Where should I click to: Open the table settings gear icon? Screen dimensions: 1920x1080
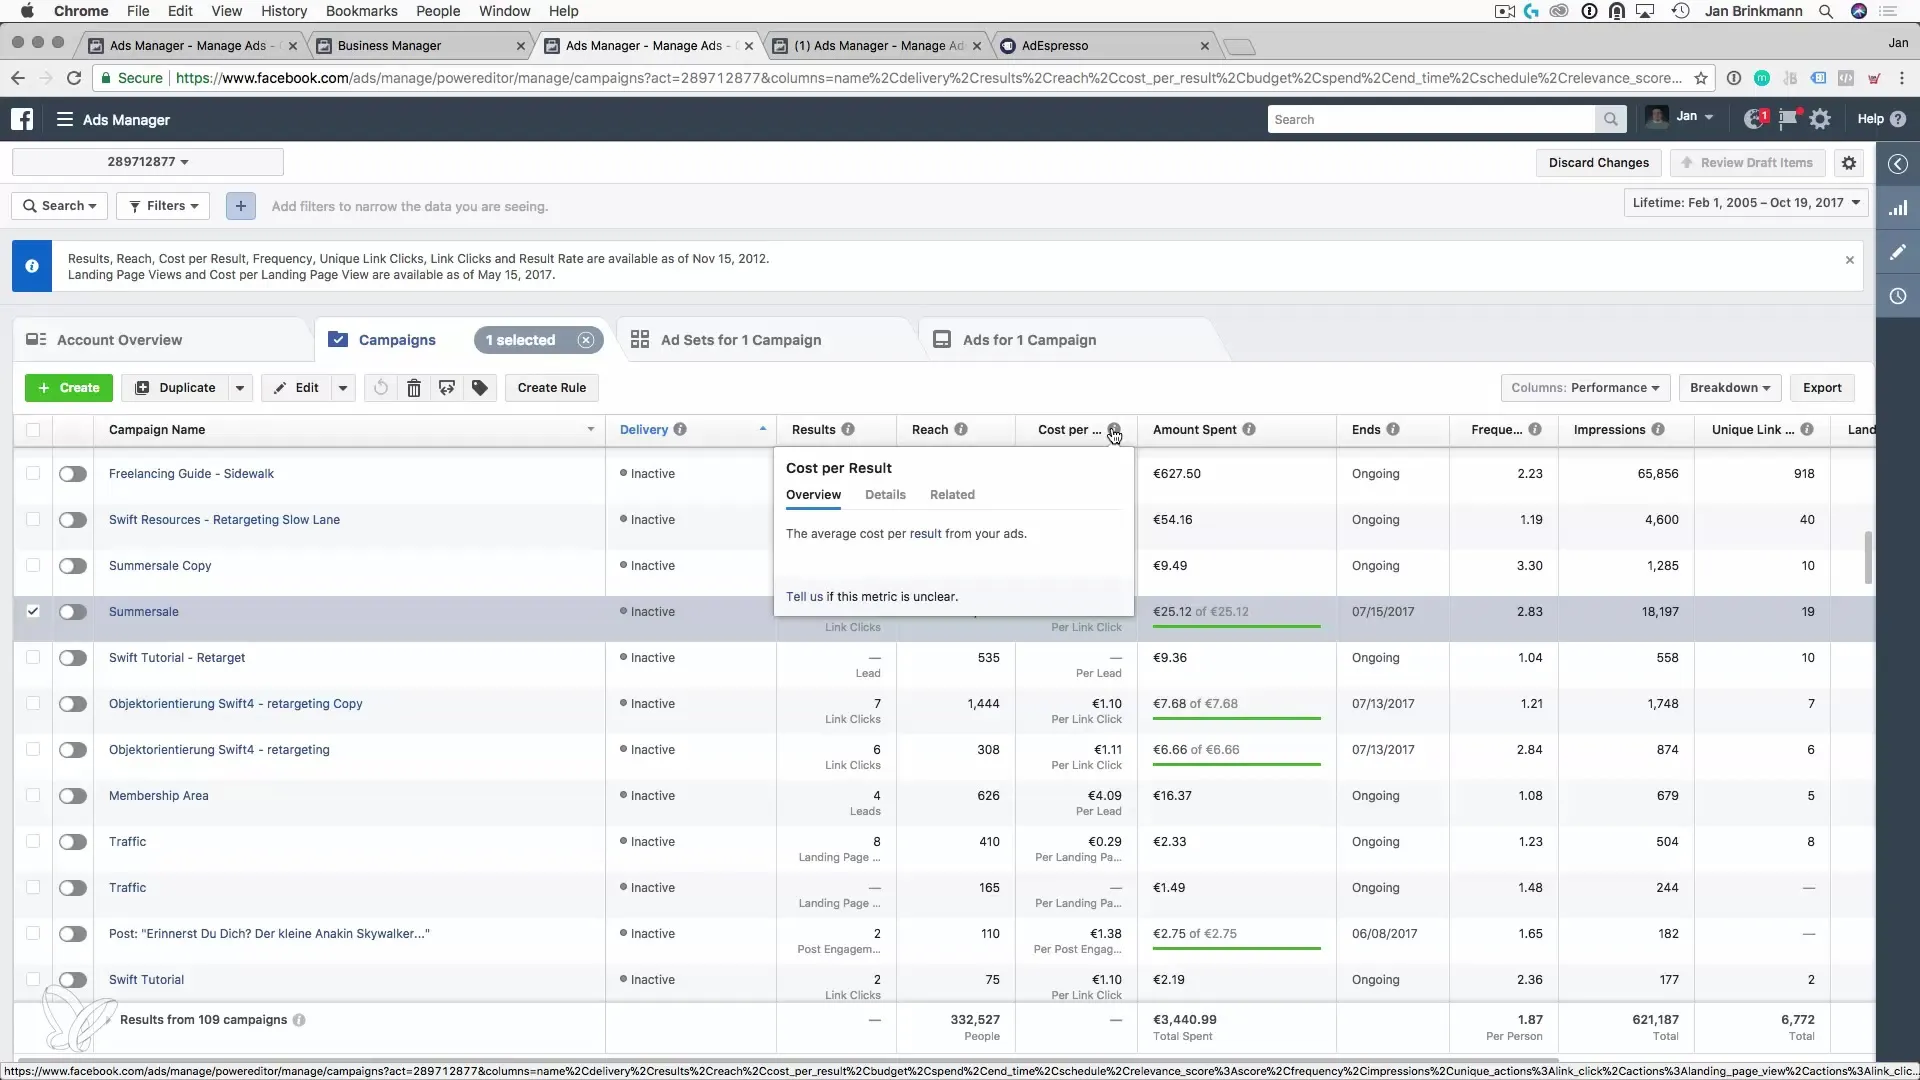(x=1849, y=163)
